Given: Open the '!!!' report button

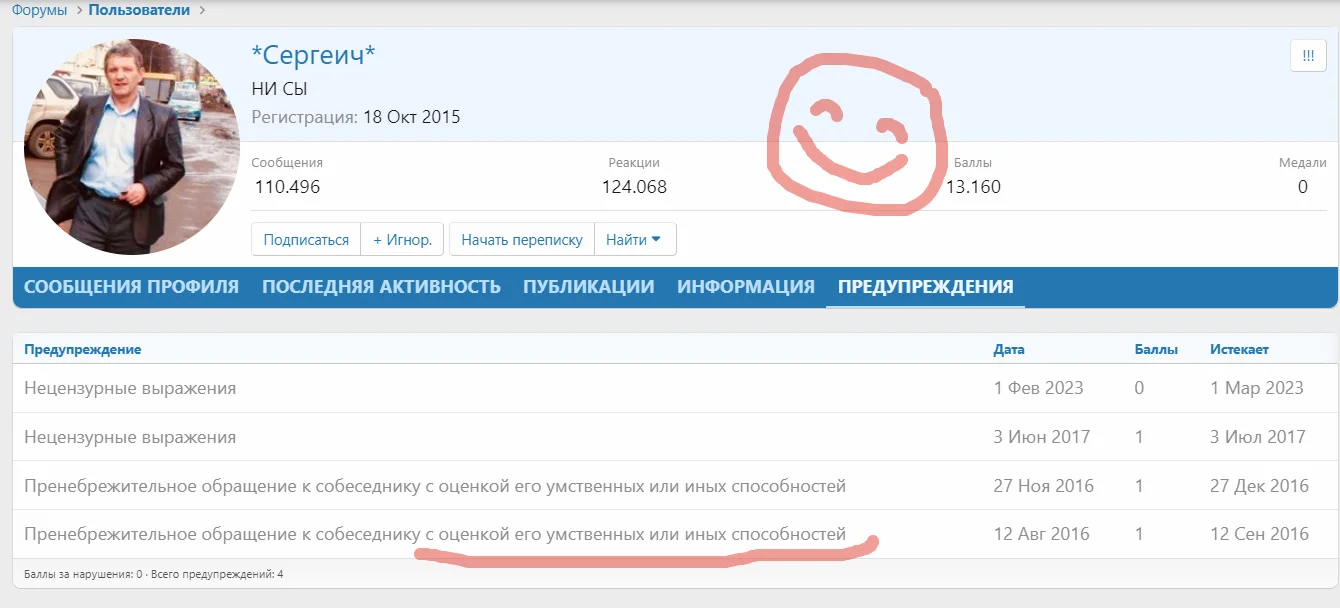Looking at the screenshot, I should click(1308, 57).
